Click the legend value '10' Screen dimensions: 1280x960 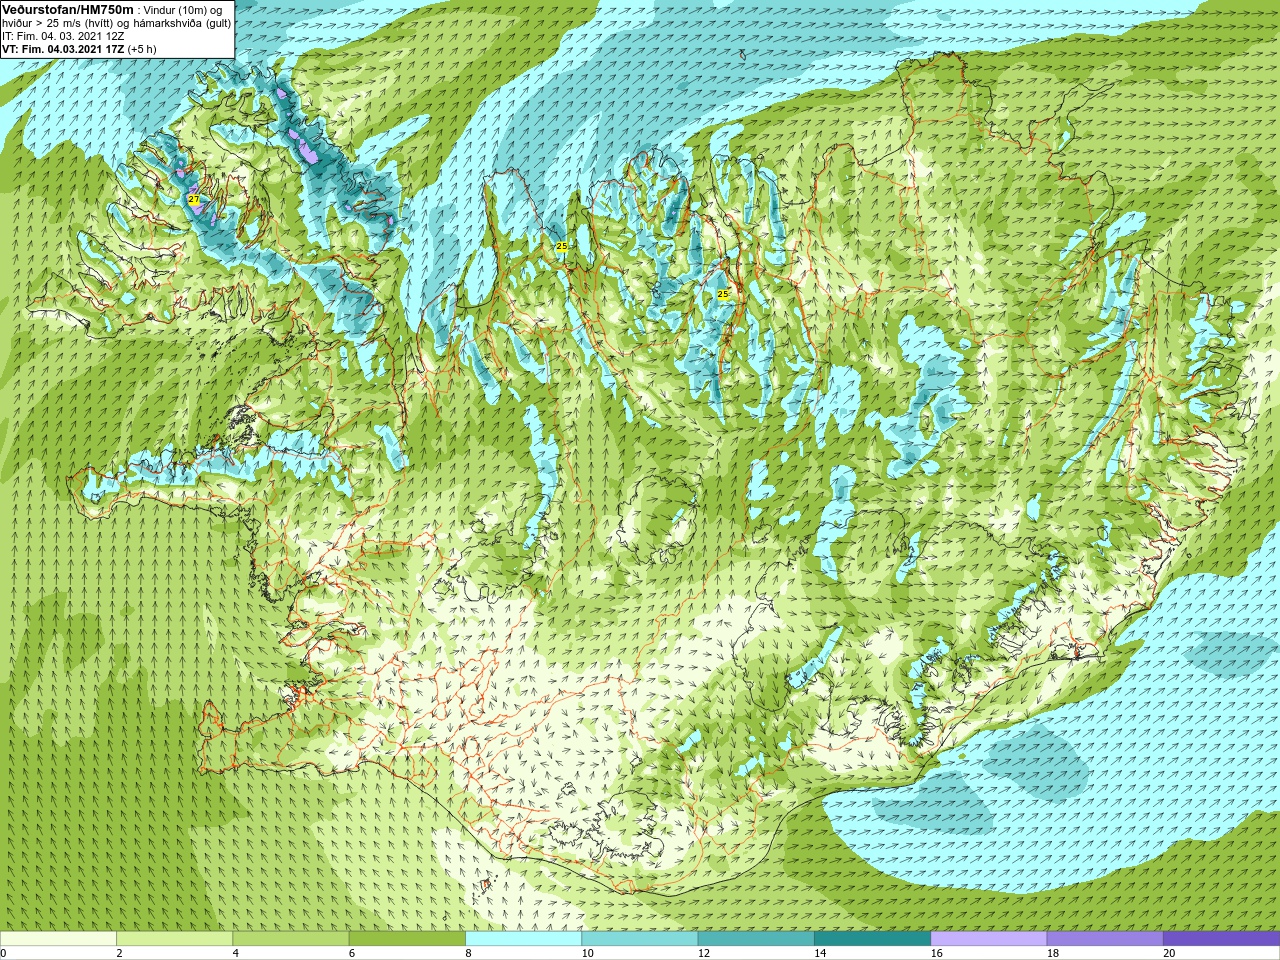pyautogui.click(x=587, y=953)
